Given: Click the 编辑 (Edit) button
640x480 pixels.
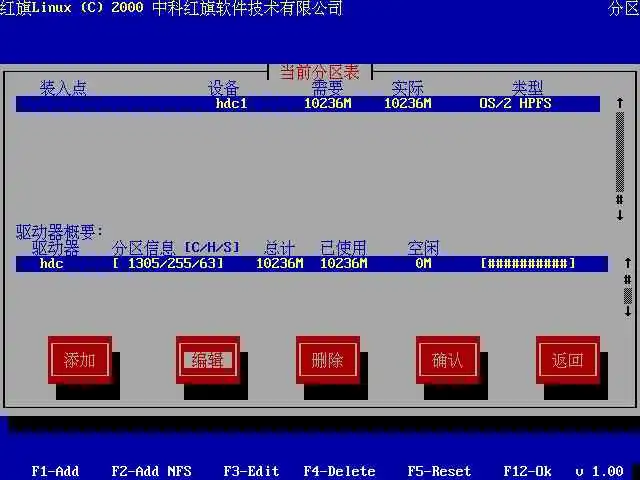Looking at the screenshot, I should pyautogui.click(x=208, y=360).
